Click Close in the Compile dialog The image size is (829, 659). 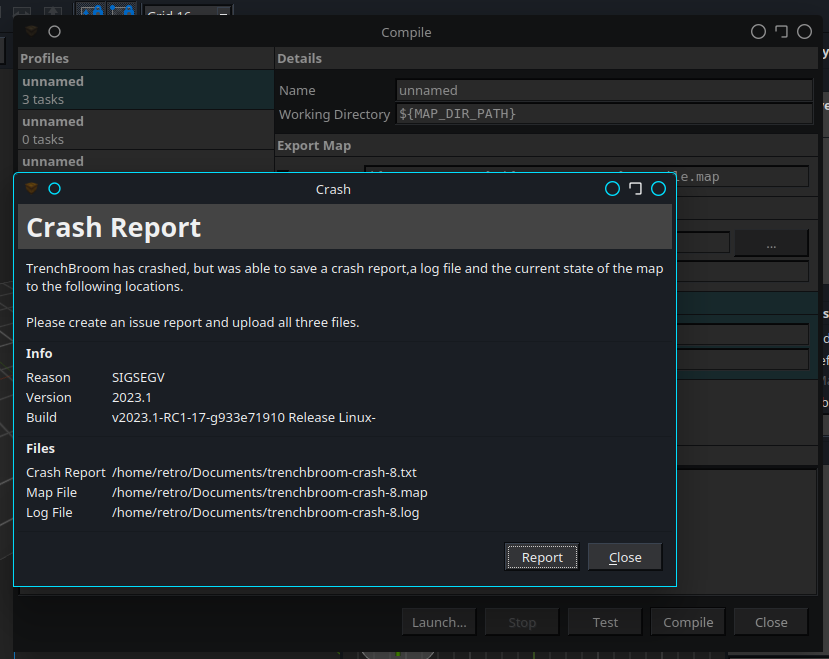pos(770,621)
